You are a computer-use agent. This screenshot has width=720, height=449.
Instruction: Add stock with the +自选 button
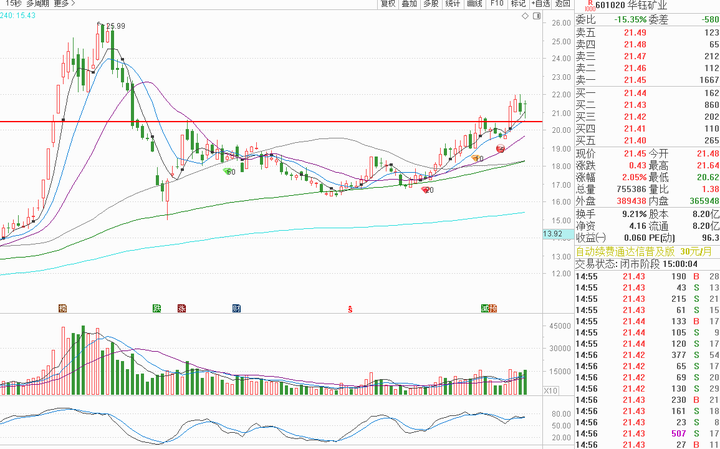[540, 4]
